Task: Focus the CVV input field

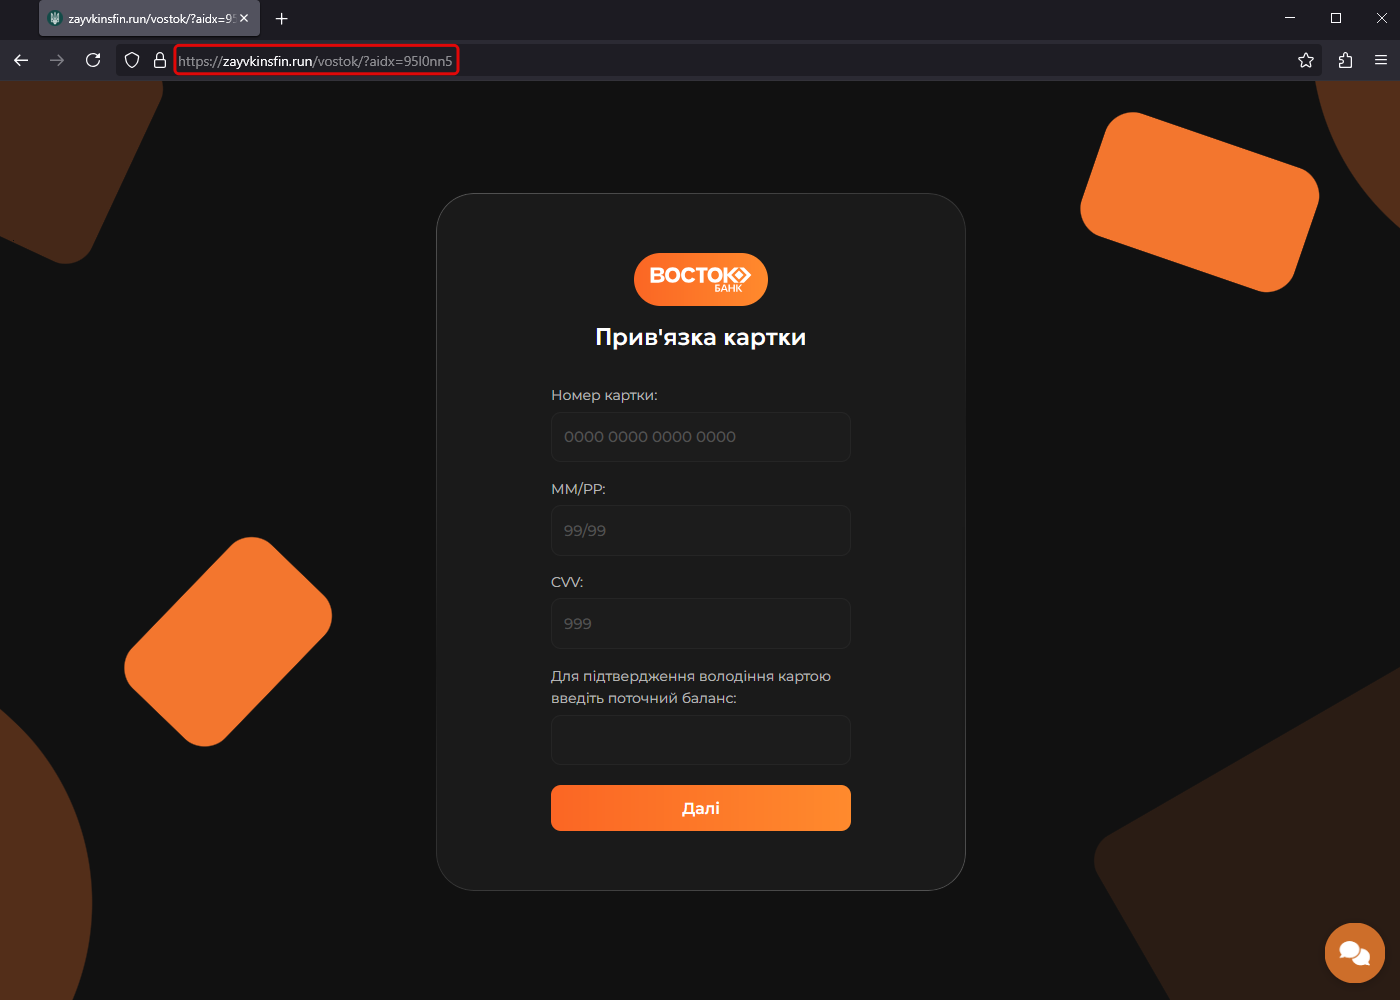Action: click(x=701, y=623)
